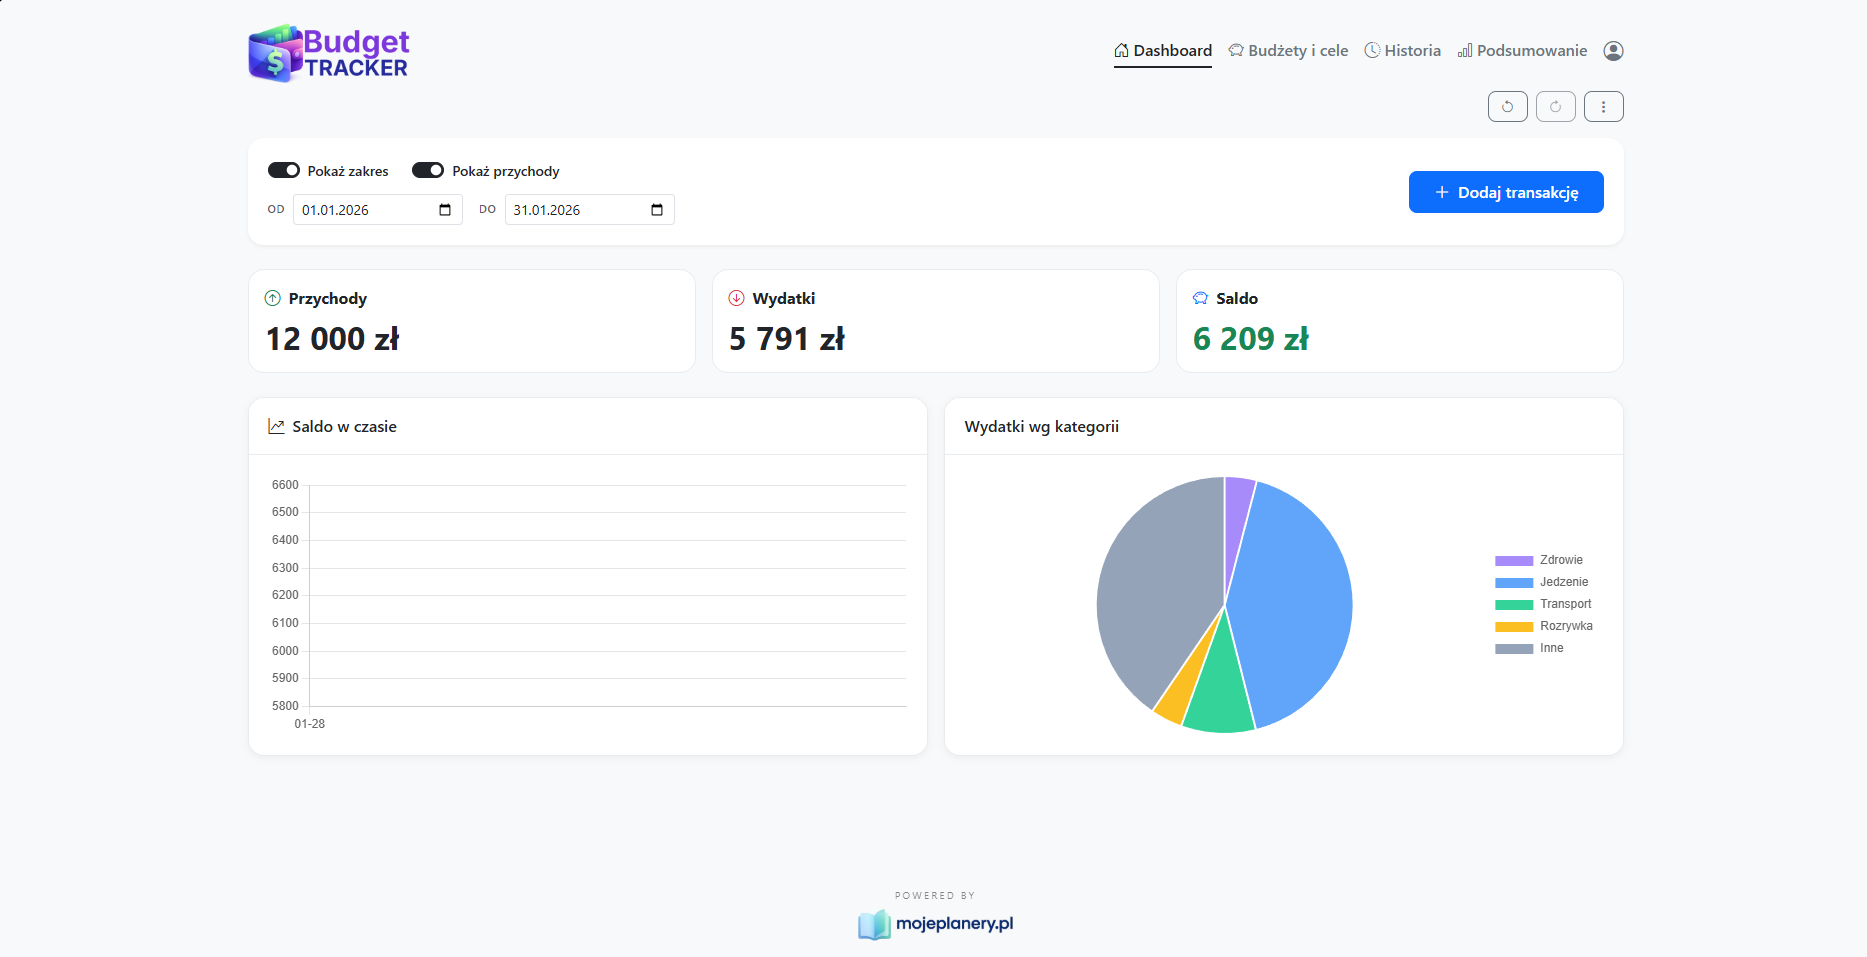This screenshot has width=1867, height=957.
Task: Click the line chart icon beside Saldo w czasie
Action: (276, 425)
